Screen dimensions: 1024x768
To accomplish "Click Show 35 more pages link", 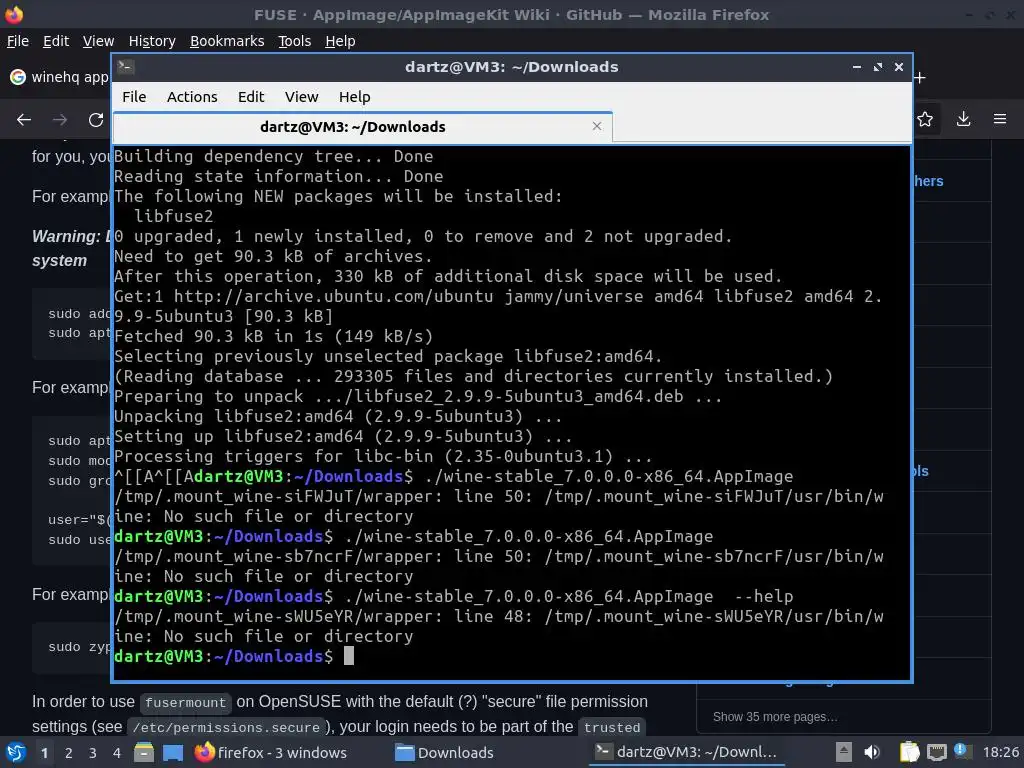I will tap(775, 716).
